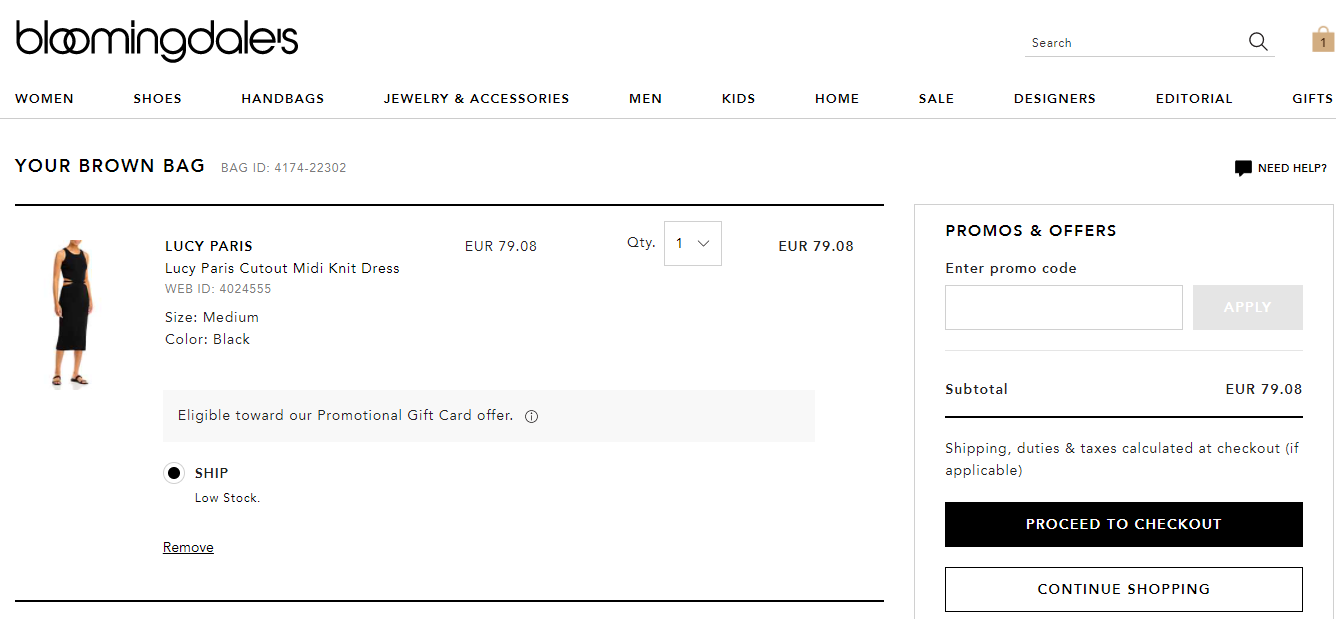Viewport: 1336px width, 619px height.
Task: Click the black dress product thumbnail
Action: point(72,312)
